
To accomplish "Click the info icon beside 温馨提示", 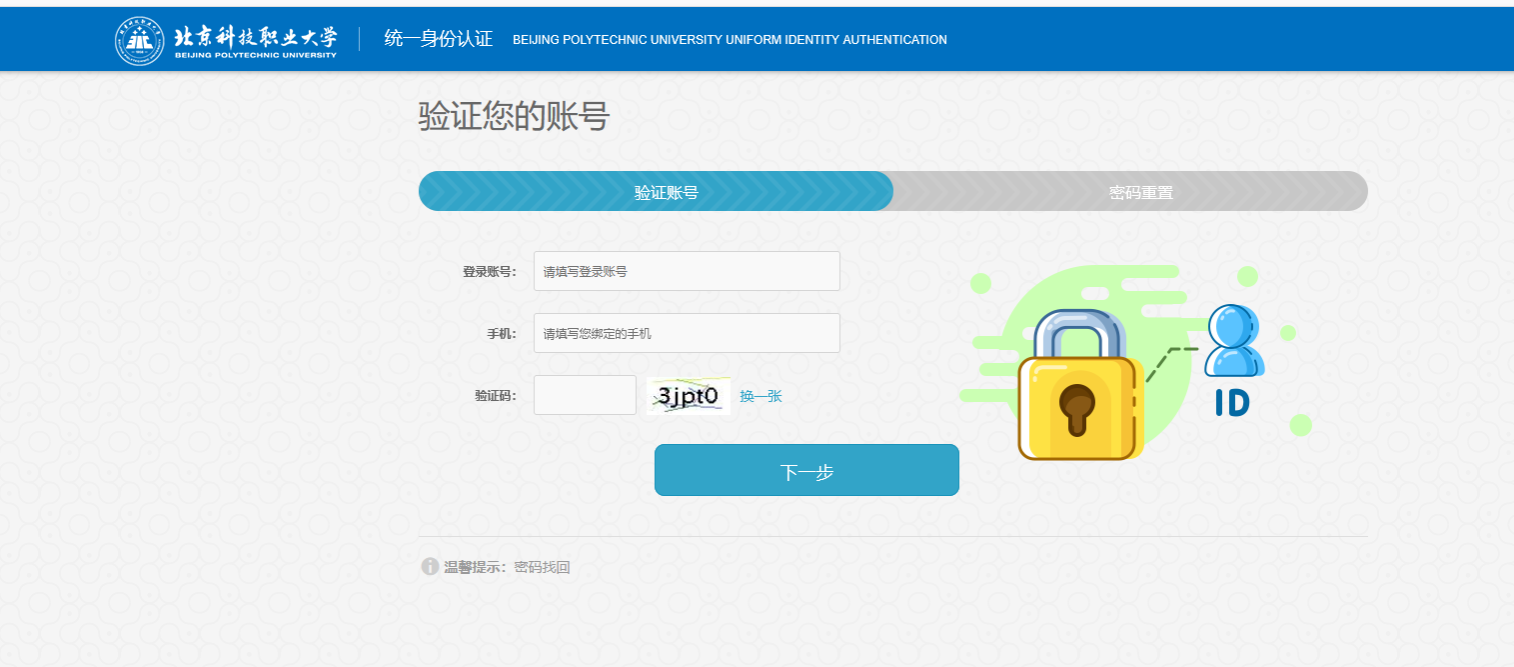I will (430, 567).
